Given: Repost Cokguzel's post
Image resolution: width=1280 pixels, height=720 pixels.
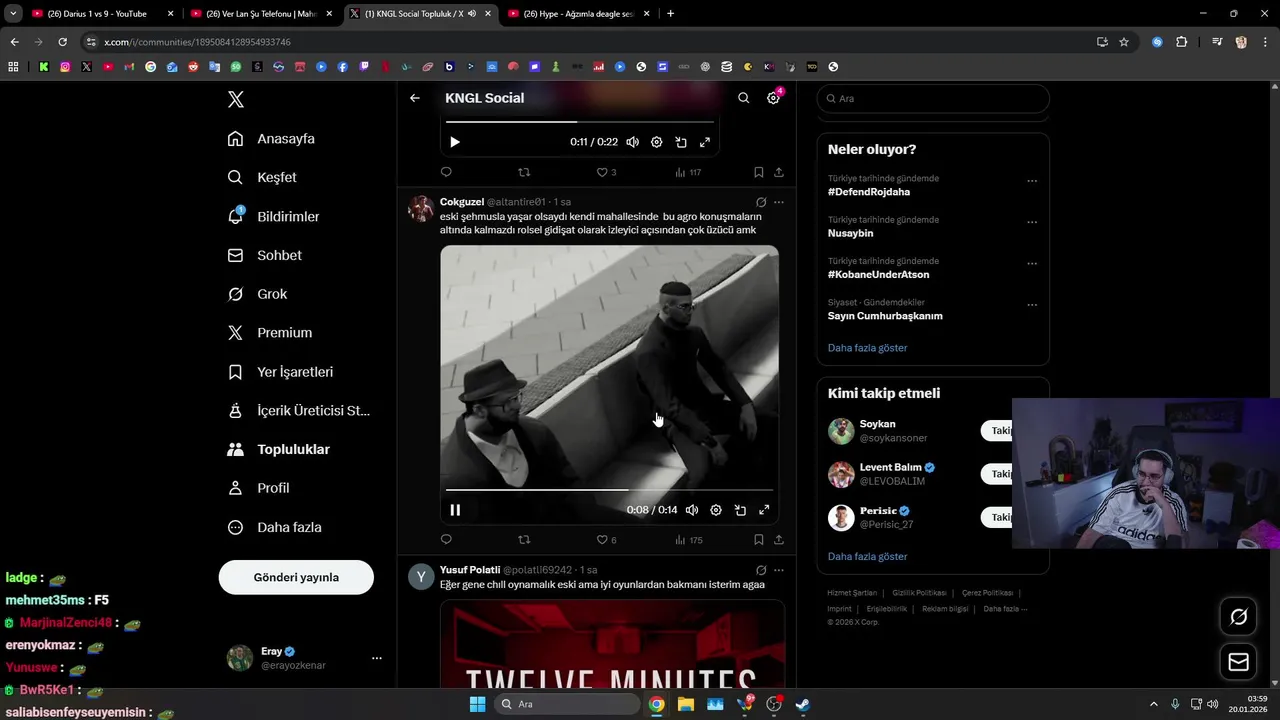Looking at the screenshot, I should coord(524,540).
